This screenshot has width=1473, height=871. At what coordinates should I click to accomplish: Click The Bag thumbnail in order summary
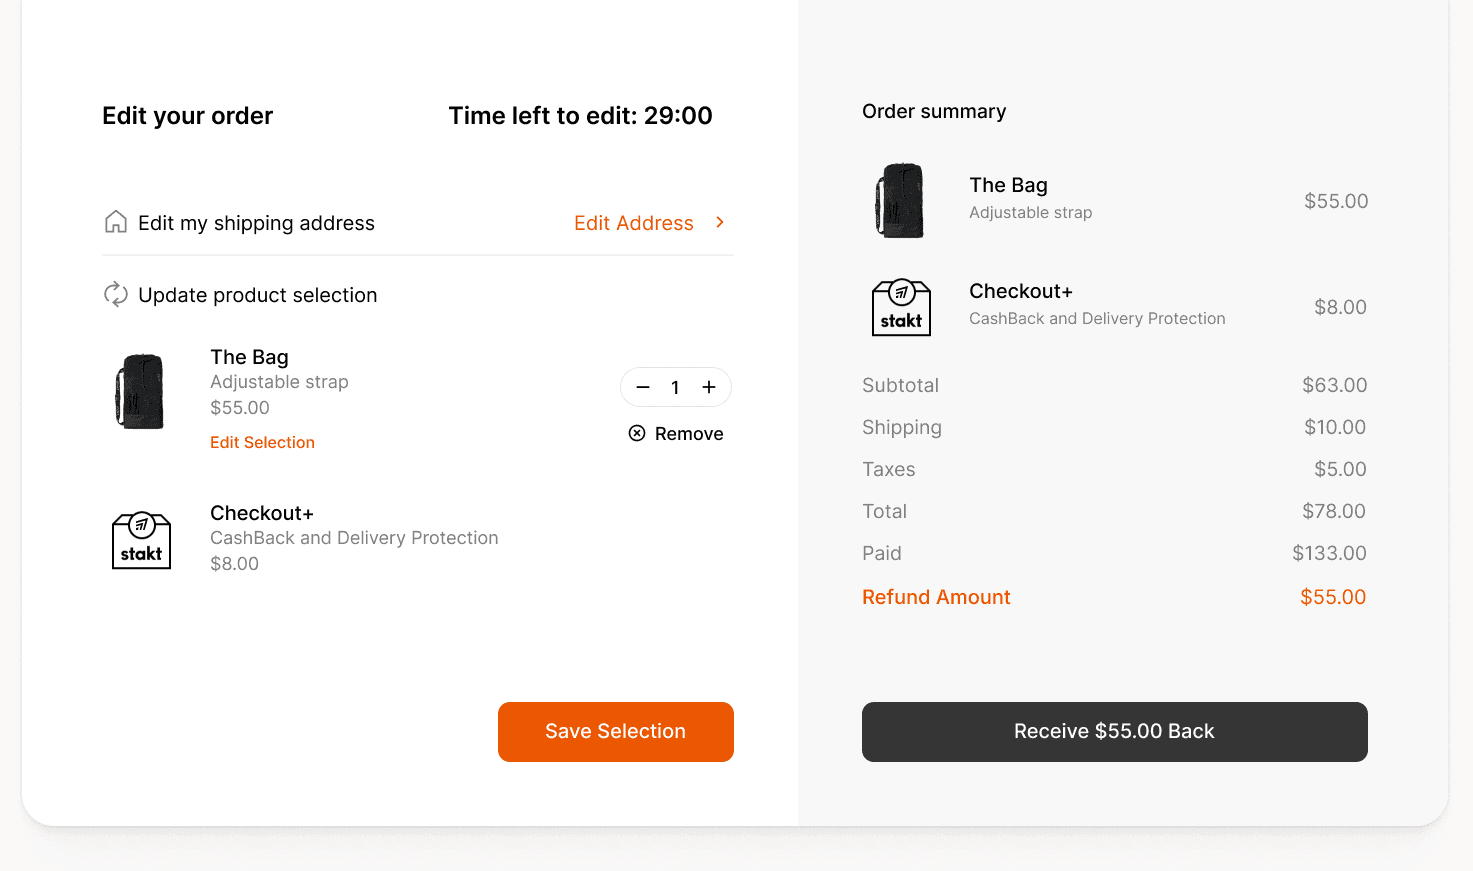(x=900, y=201)
